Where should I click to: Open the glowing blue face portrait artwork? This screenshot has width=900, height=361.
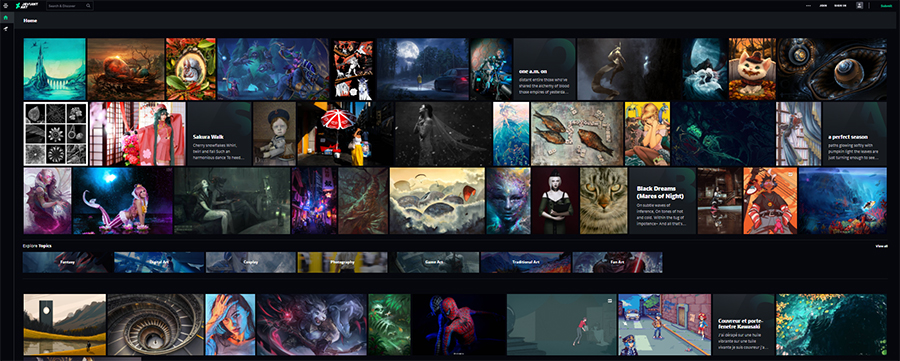[x=508, y=201]
